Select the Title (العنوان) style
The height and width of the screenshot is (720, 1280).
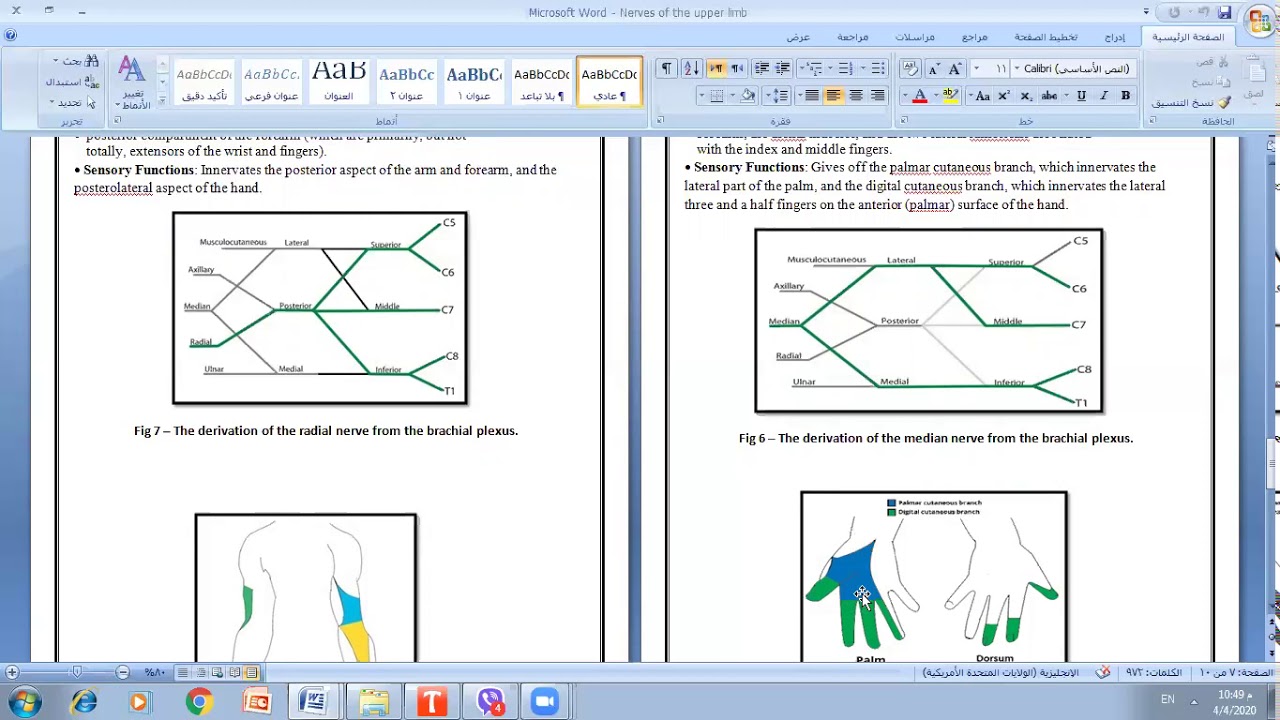339,82
